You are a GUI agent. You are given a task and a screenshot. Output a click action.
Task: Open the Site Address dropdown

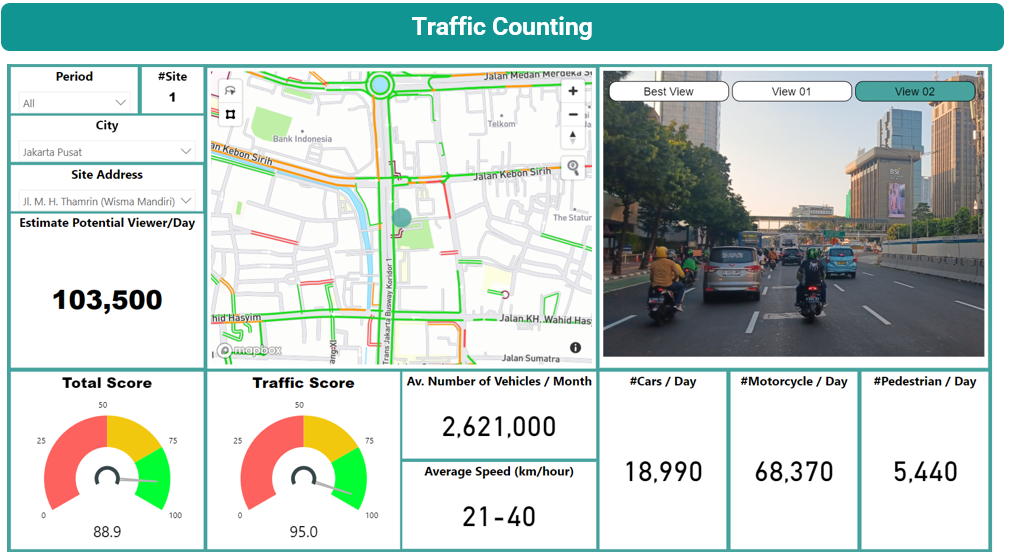click(x=107, y=201)
